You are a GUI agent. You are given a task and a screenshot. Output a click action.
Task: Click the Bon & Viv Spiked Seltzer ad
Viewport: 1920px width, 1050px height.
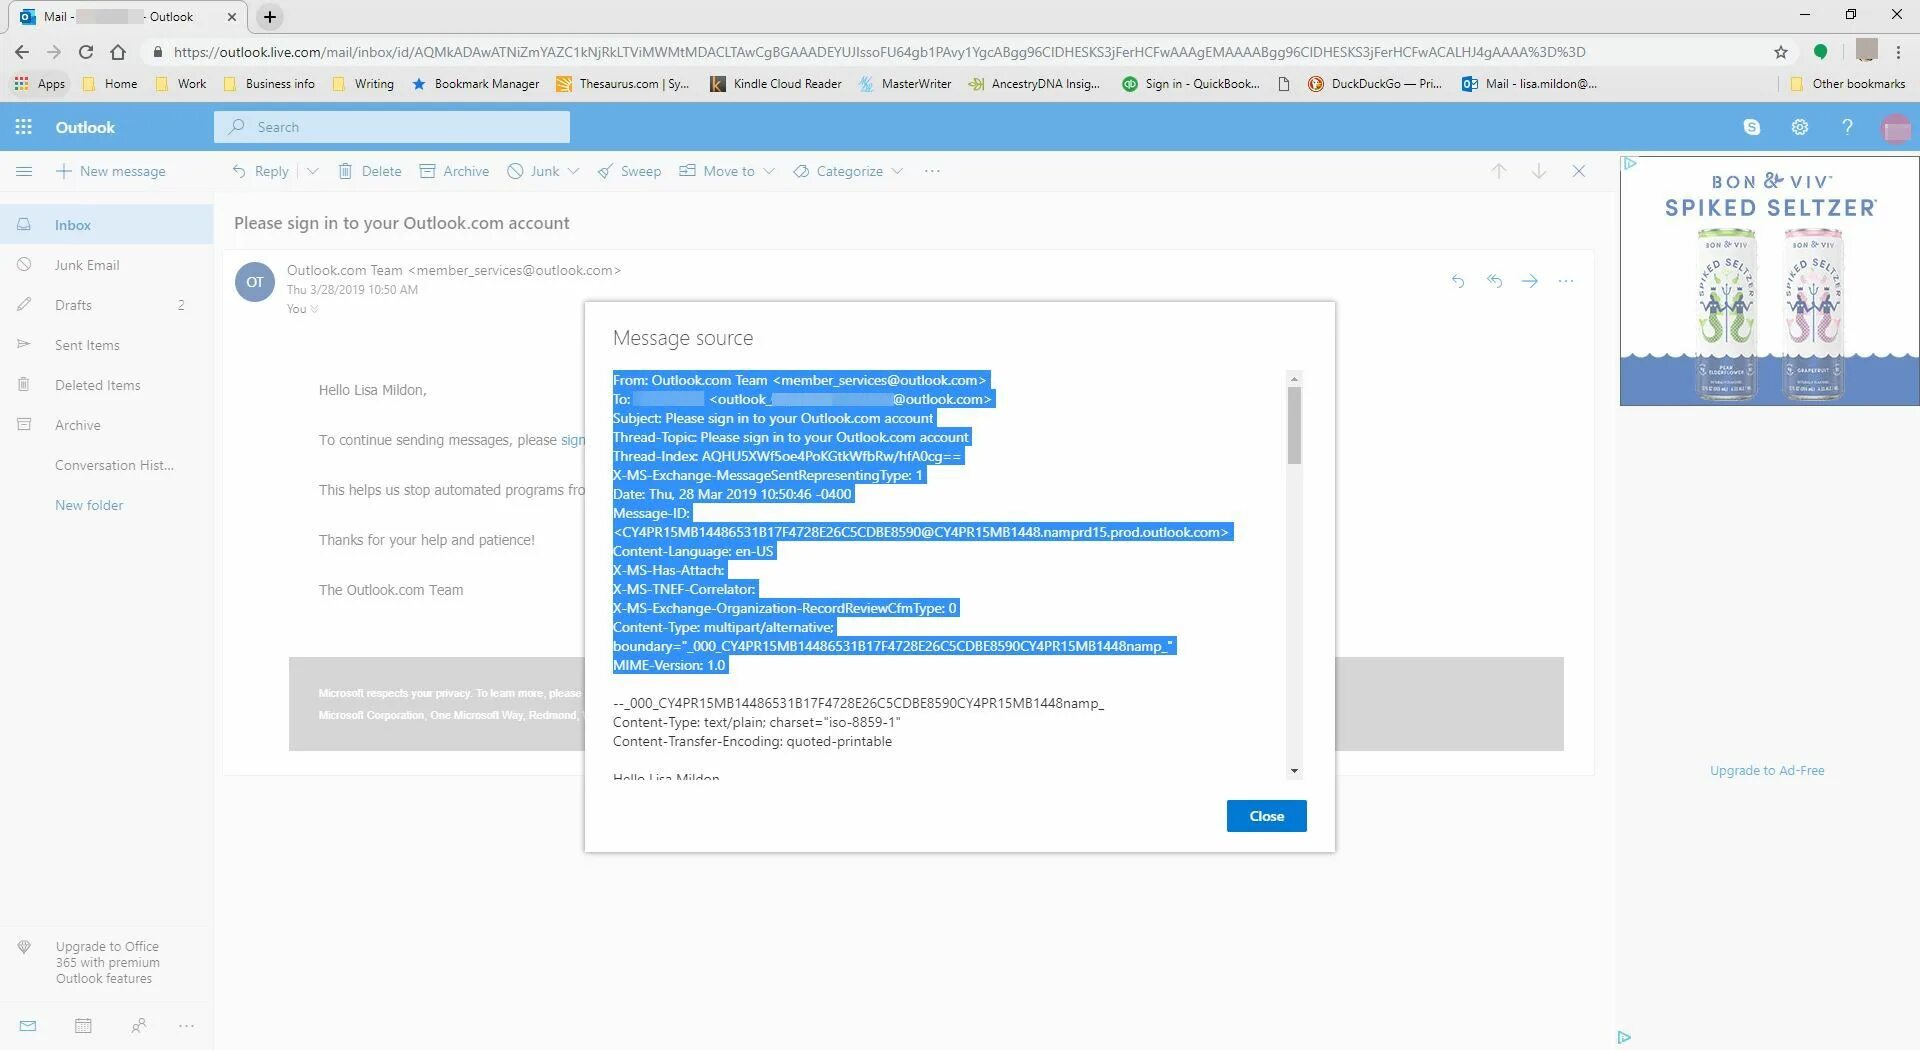click(x=1769, y=281)
